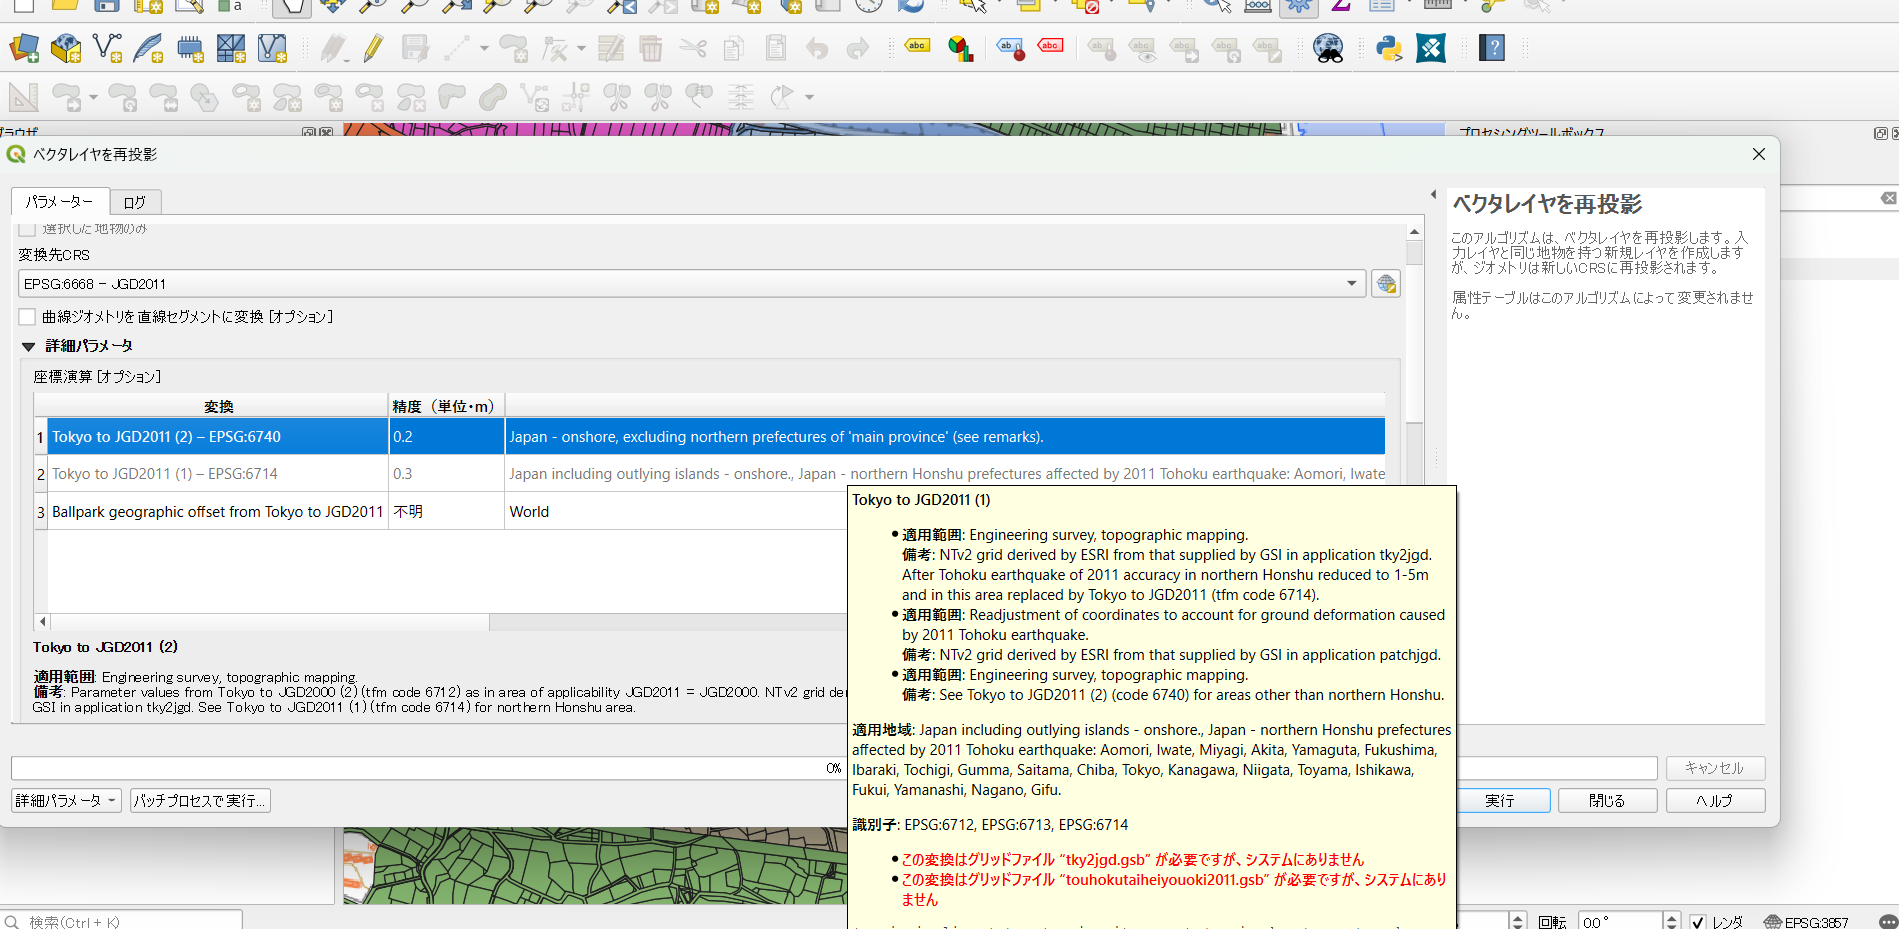Click the teal plugin icon beside Python

click(x=1431, y=48)
